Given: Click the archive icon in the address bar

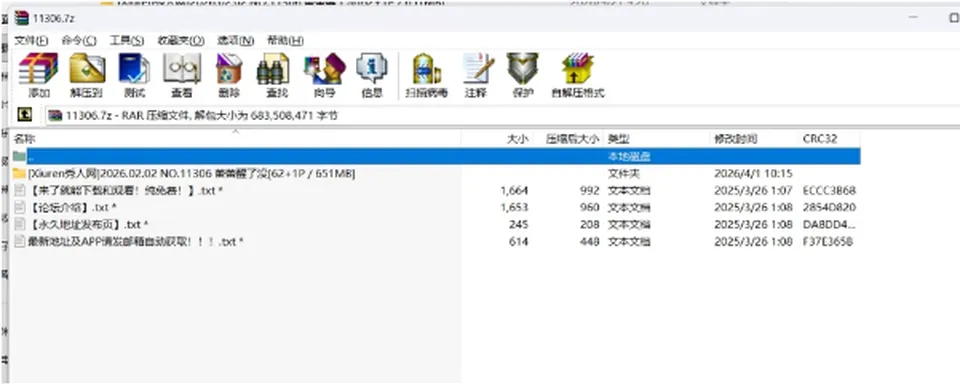Looking at the screenshot, I should [x=55, y=115].
